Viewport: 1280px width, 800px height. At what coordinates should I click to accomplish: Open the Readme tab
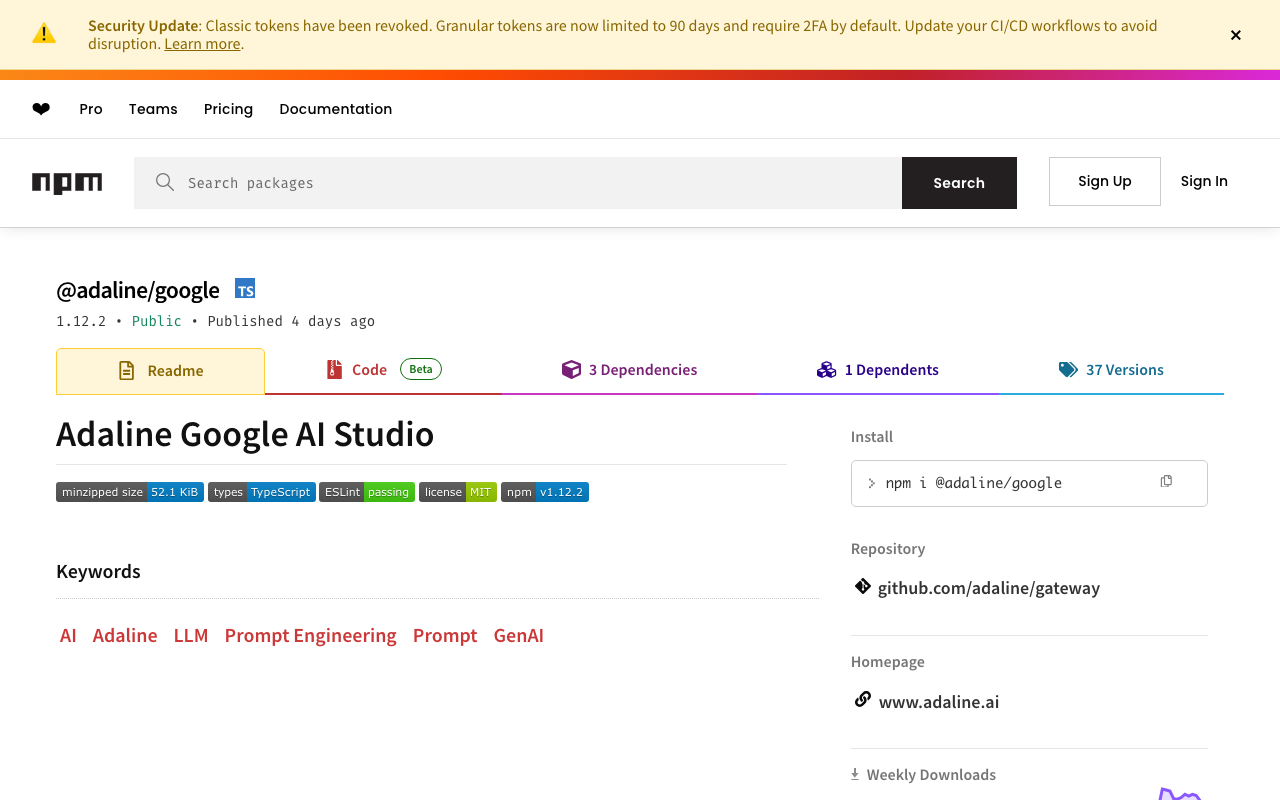coord(161,371)
